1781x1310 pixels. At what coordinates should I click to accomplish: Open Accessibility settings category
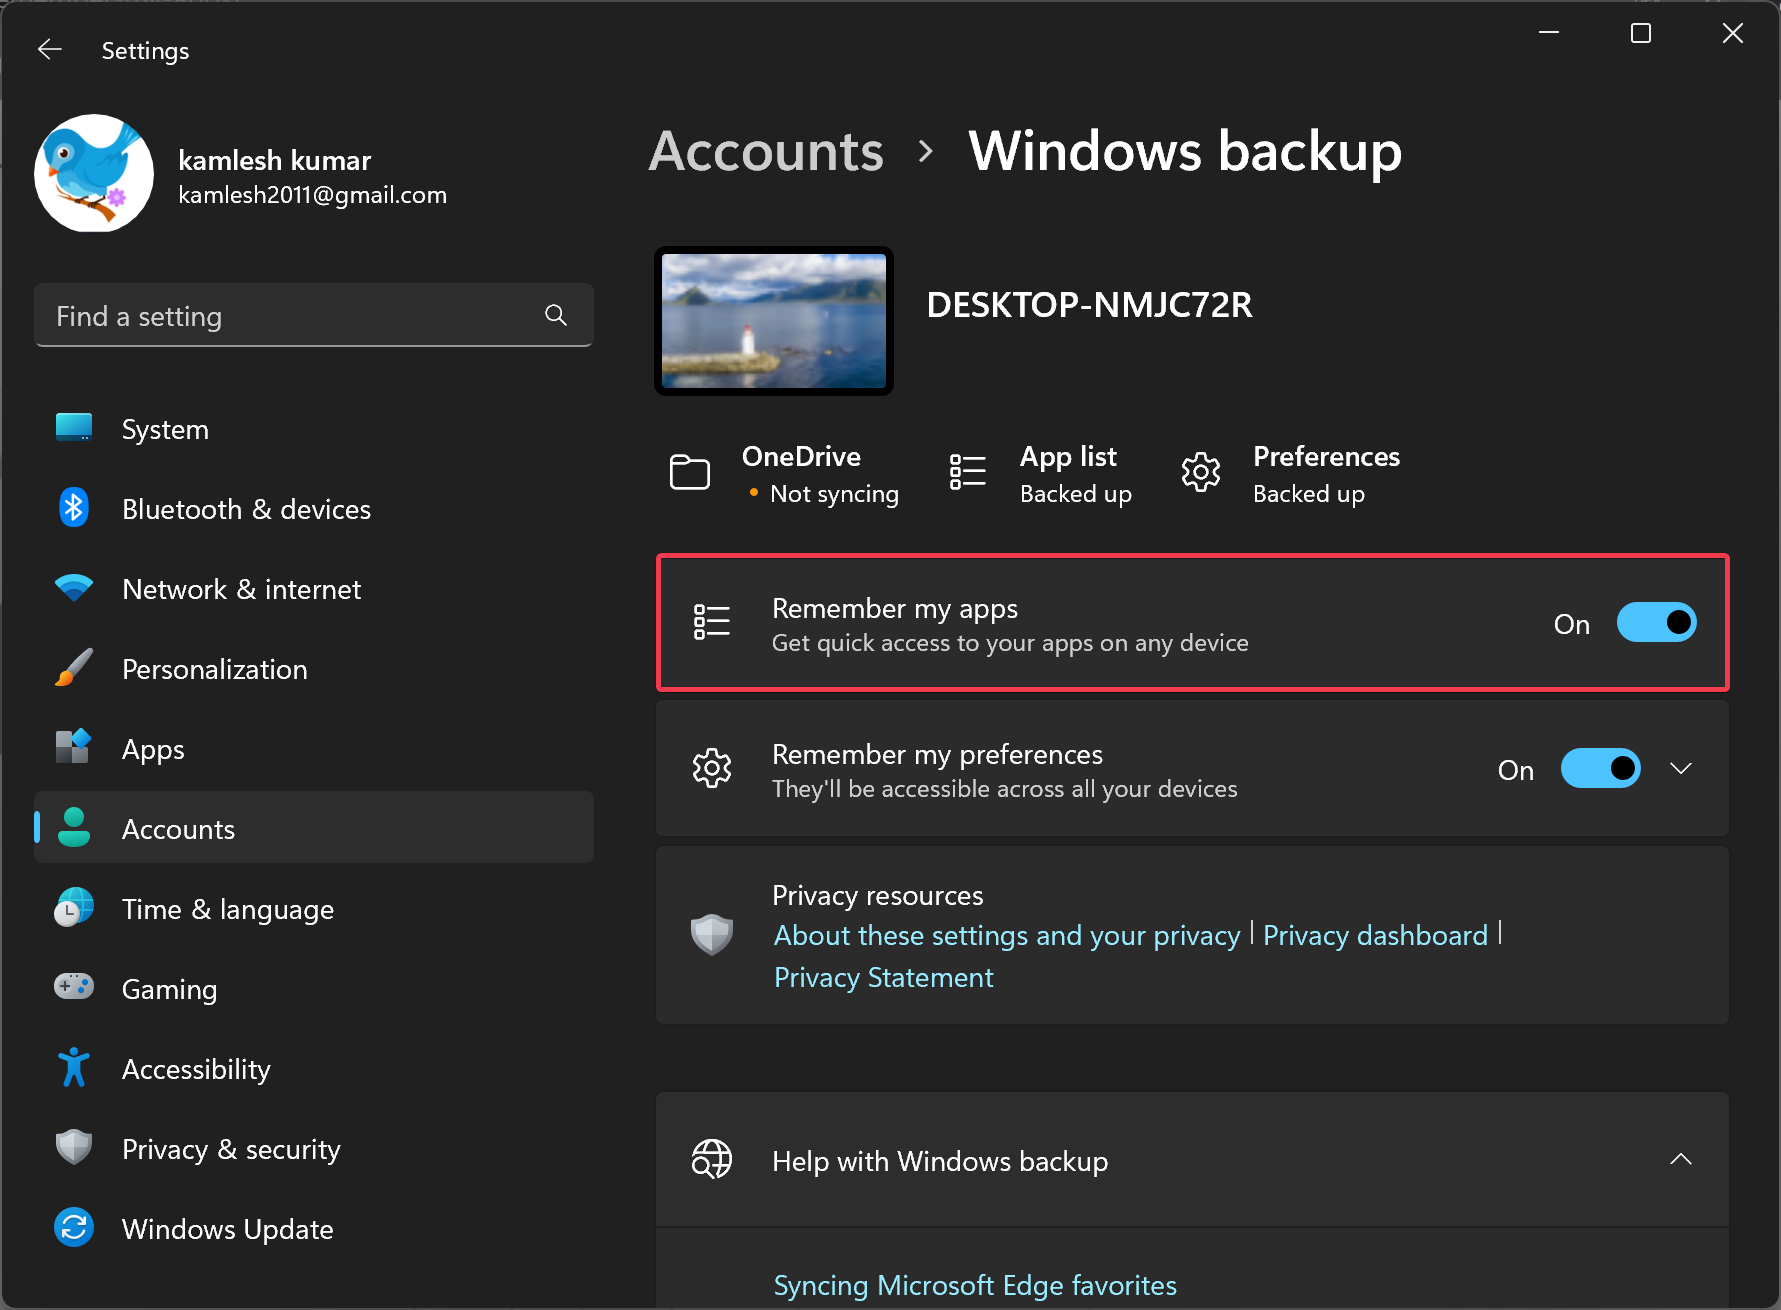(314, 1068)
